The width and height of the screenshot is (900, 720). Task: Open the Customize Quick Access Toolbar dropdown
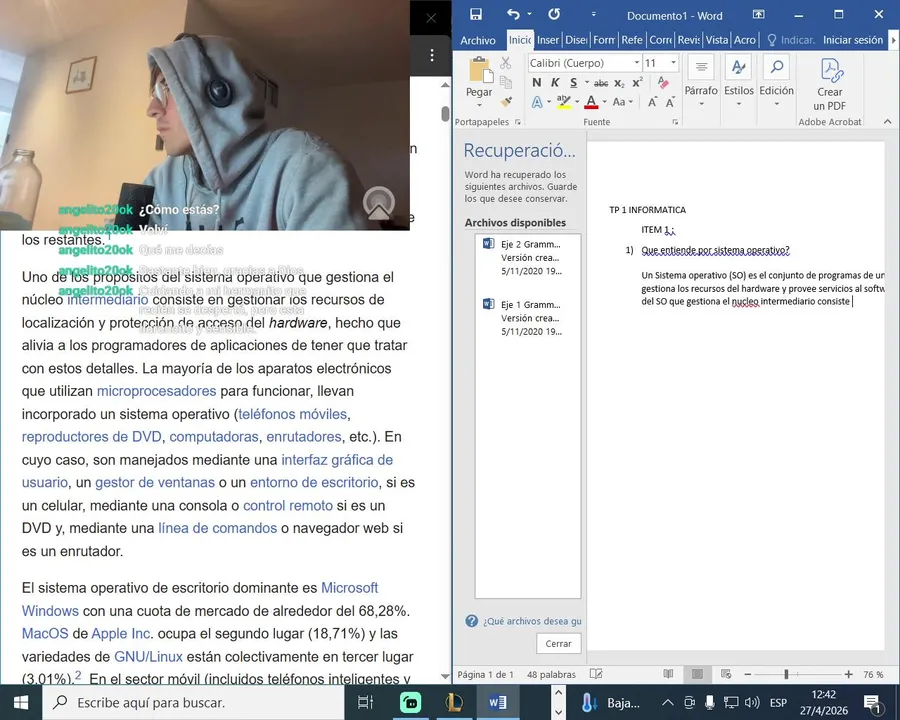pos(593,14)
